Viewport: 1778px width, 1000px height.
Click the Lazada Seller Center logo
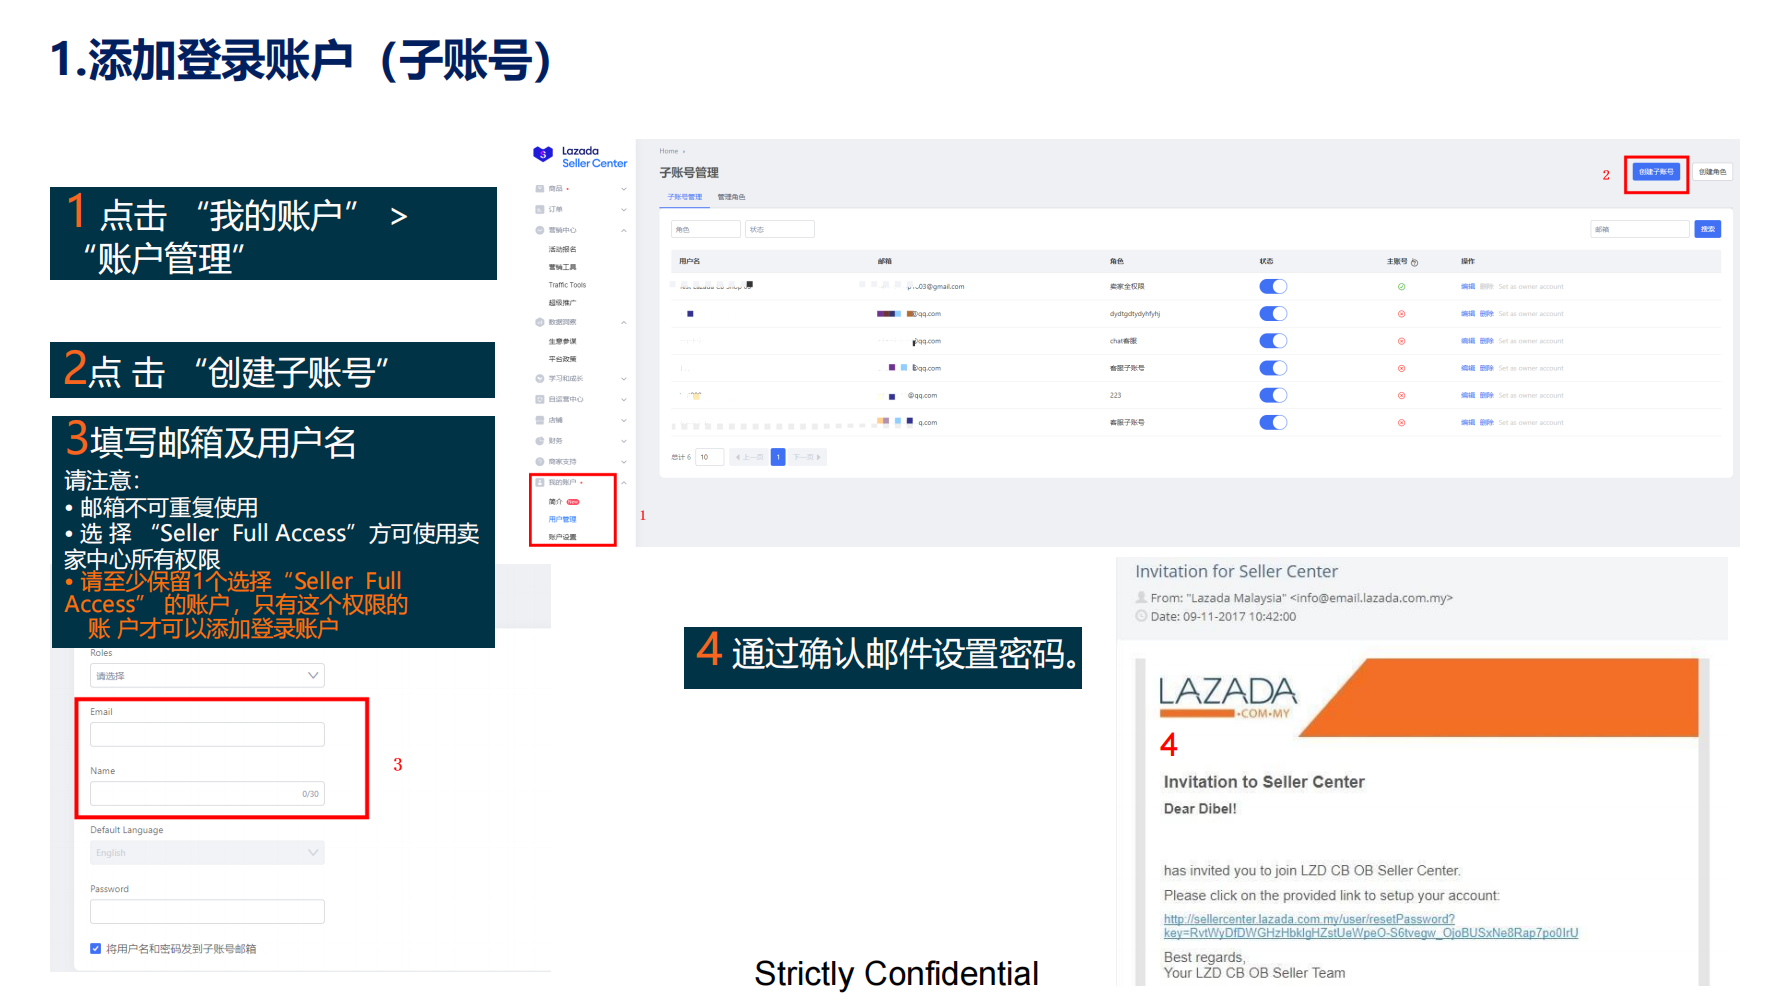(580, 157)
